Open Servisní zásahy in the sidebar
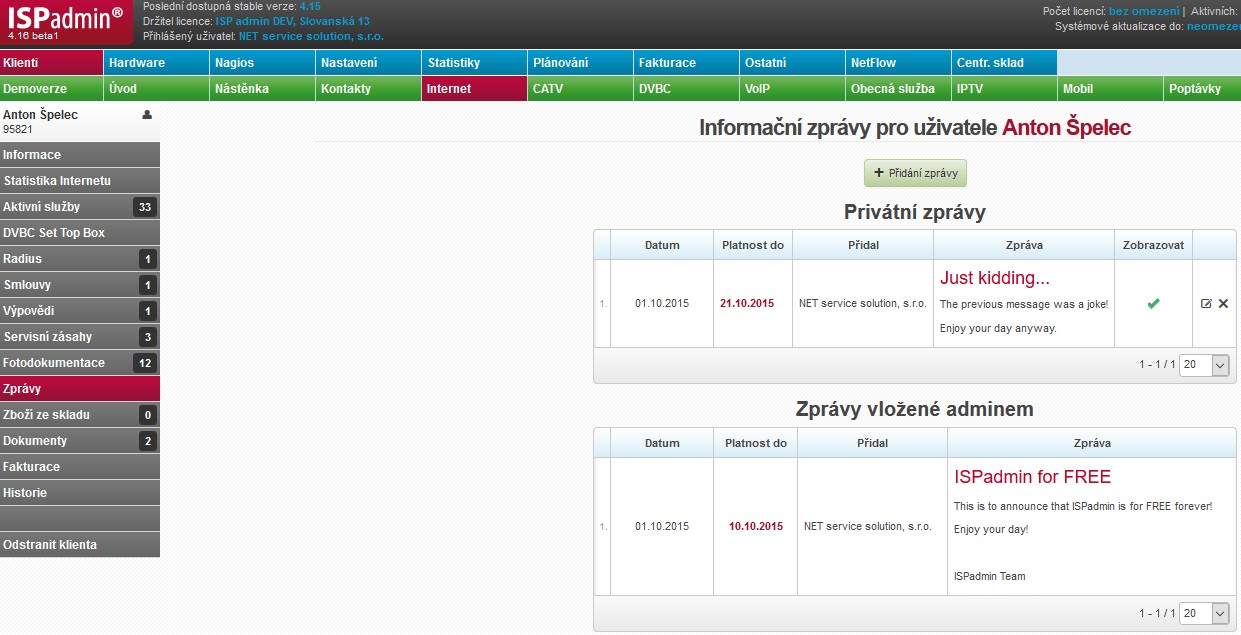This screenshot has height=635, width=1241. point(80,337)
